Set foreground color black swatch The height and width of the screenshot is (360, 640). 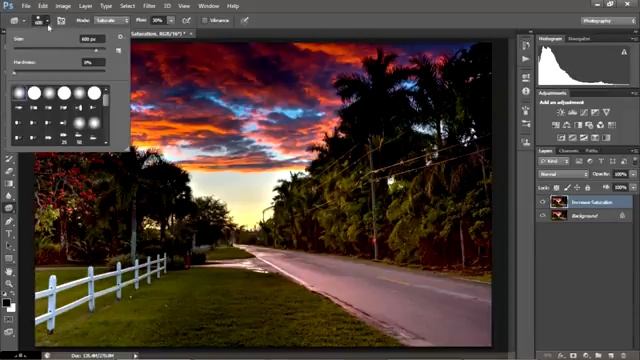tap(6, 303)
